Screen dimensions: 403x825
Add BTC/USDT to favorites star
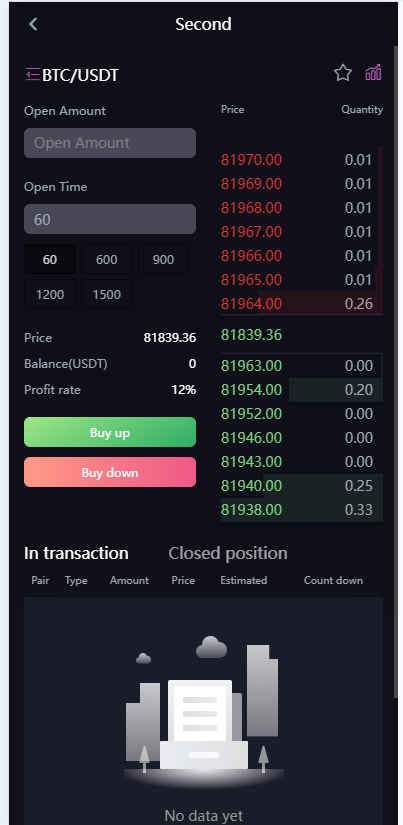tap(343, 73)
